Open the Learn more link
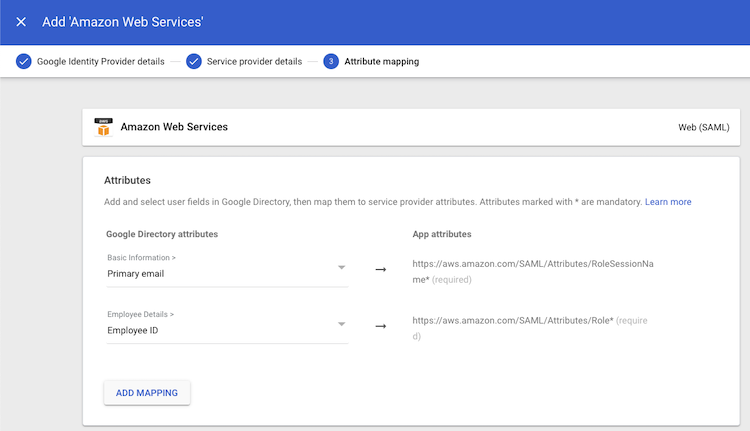 (668, 202)
